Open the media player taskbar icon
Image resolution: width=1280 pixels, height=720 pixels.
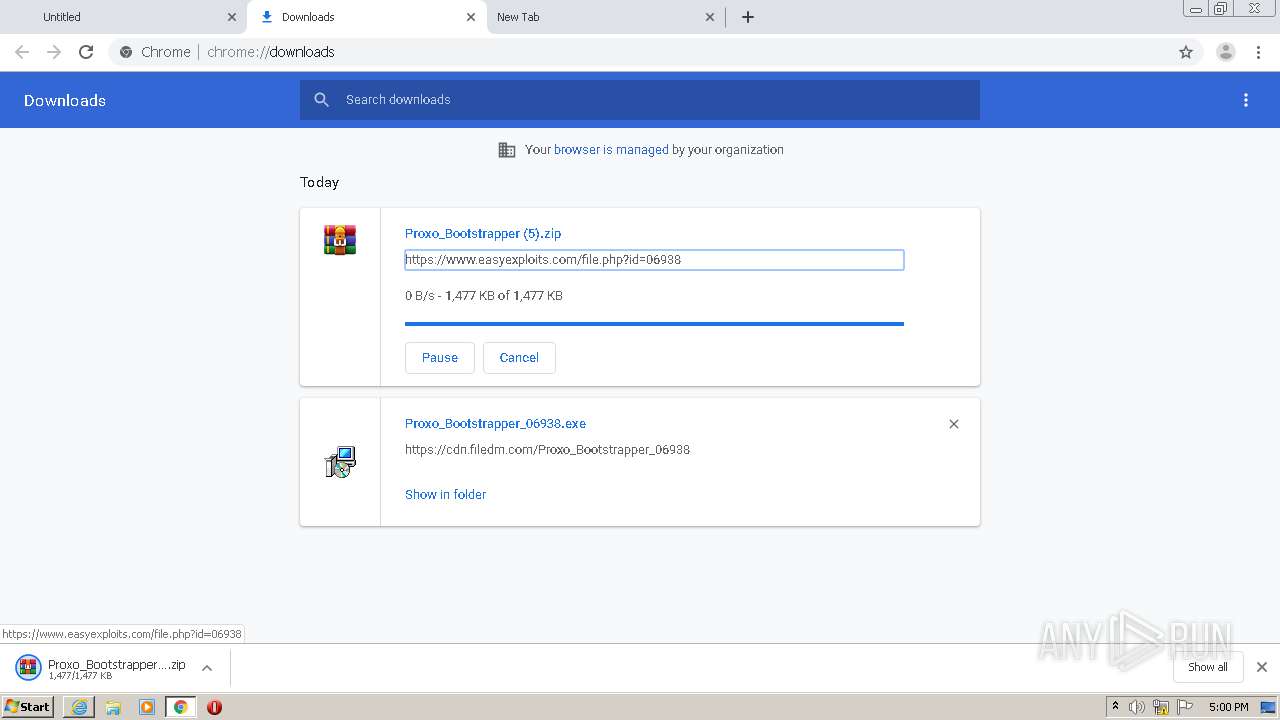coord(147,707)
